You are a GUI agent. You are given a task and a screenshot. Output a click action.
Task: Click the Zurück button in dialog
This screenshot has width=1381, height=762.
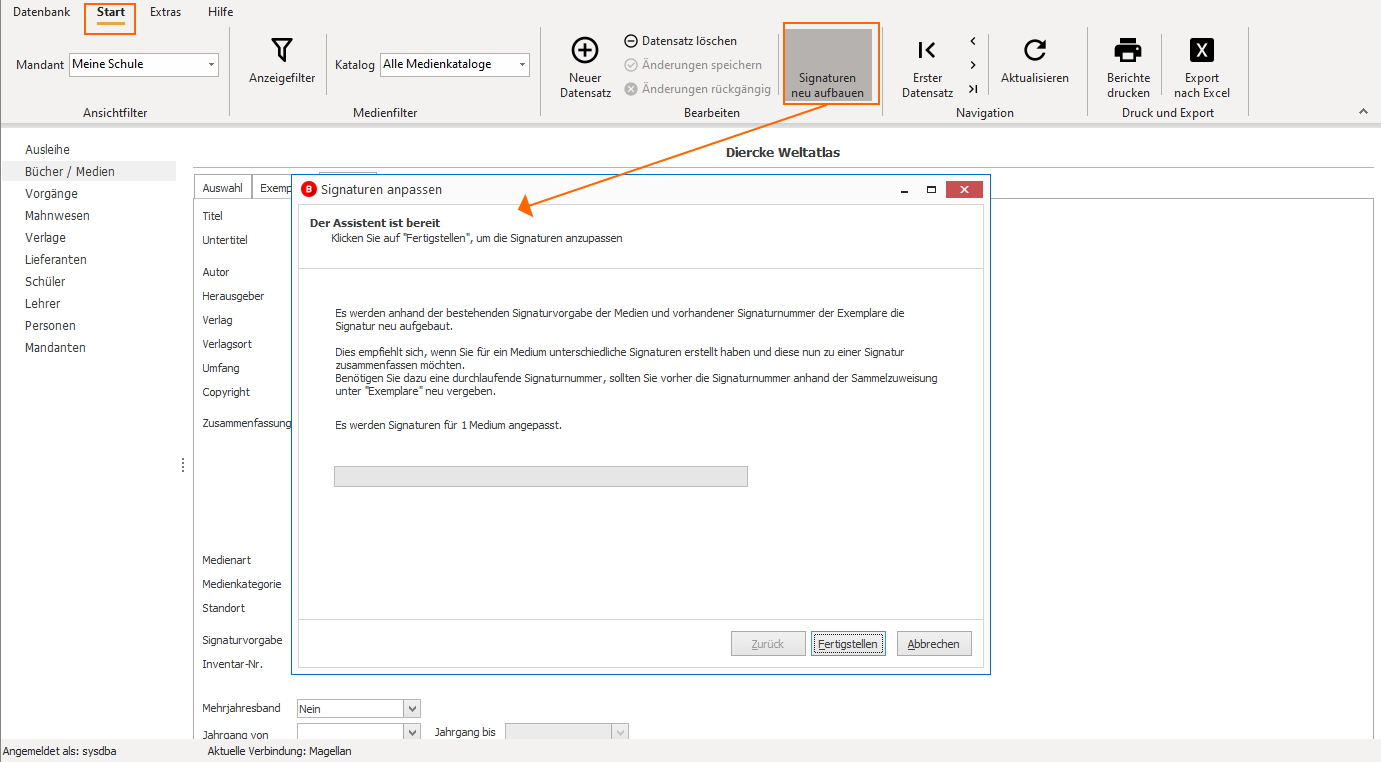click(768, 644)
